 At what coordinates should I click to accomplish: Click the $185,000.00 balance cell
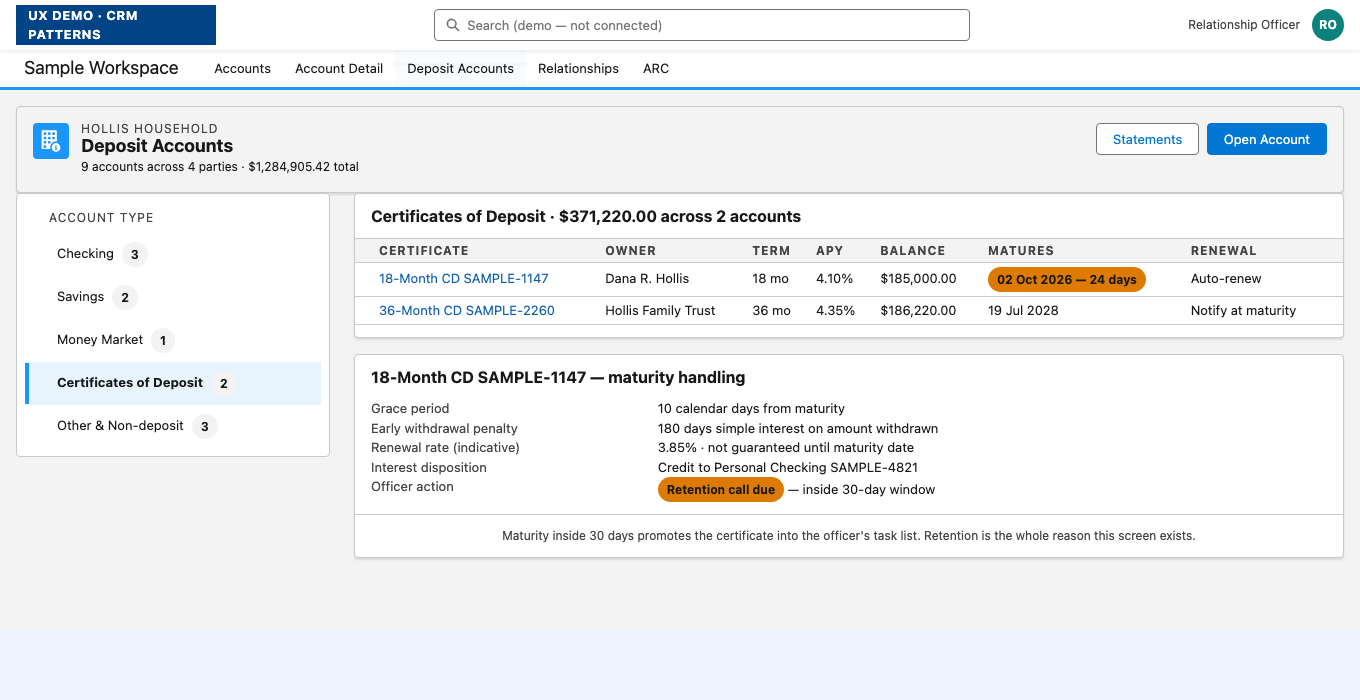[x=918, y=279]
